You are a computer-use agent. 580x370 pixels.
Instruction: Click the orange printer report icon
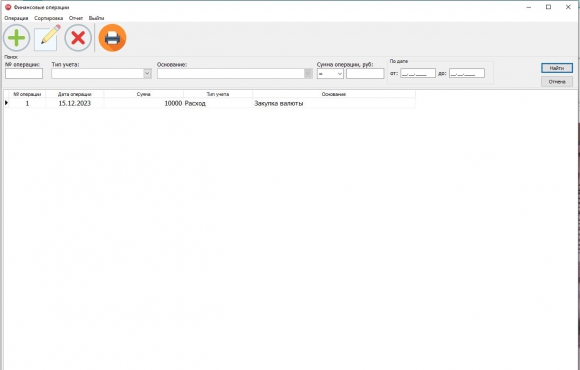tap(112, 38)
